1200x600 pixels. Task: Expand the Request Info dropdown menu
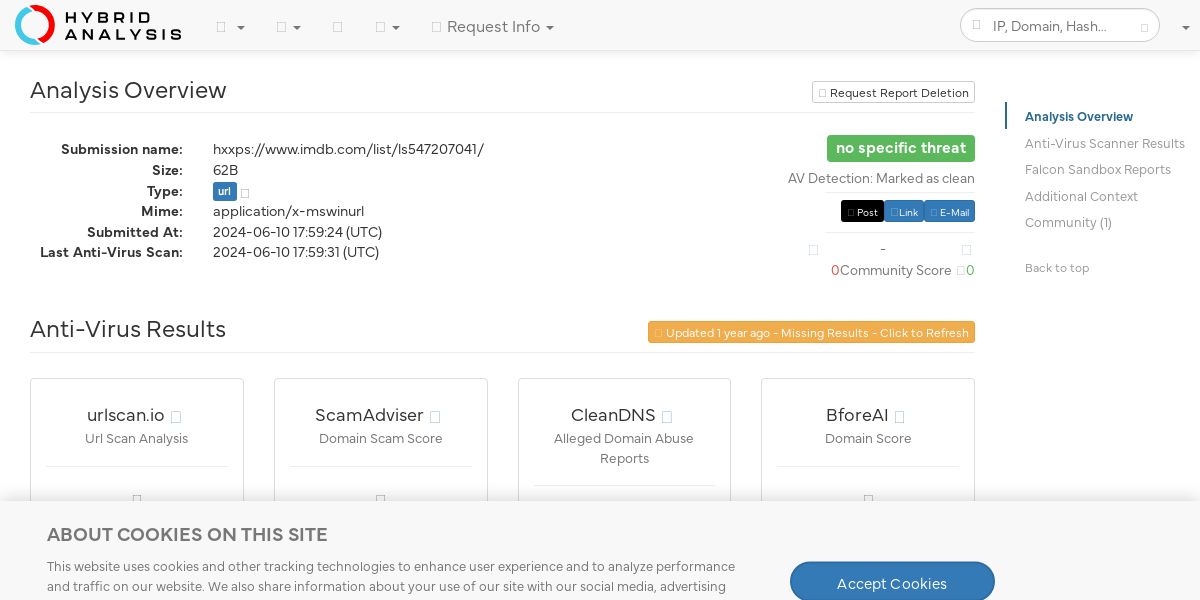(493, 27)
